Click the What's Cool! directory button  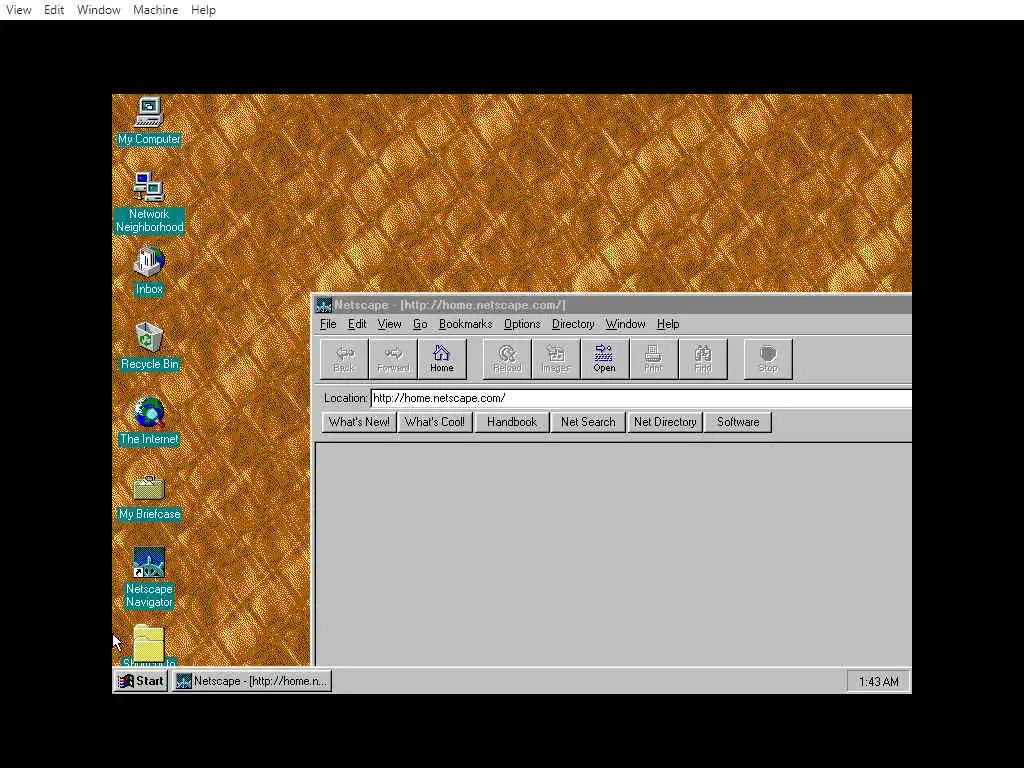435,422
